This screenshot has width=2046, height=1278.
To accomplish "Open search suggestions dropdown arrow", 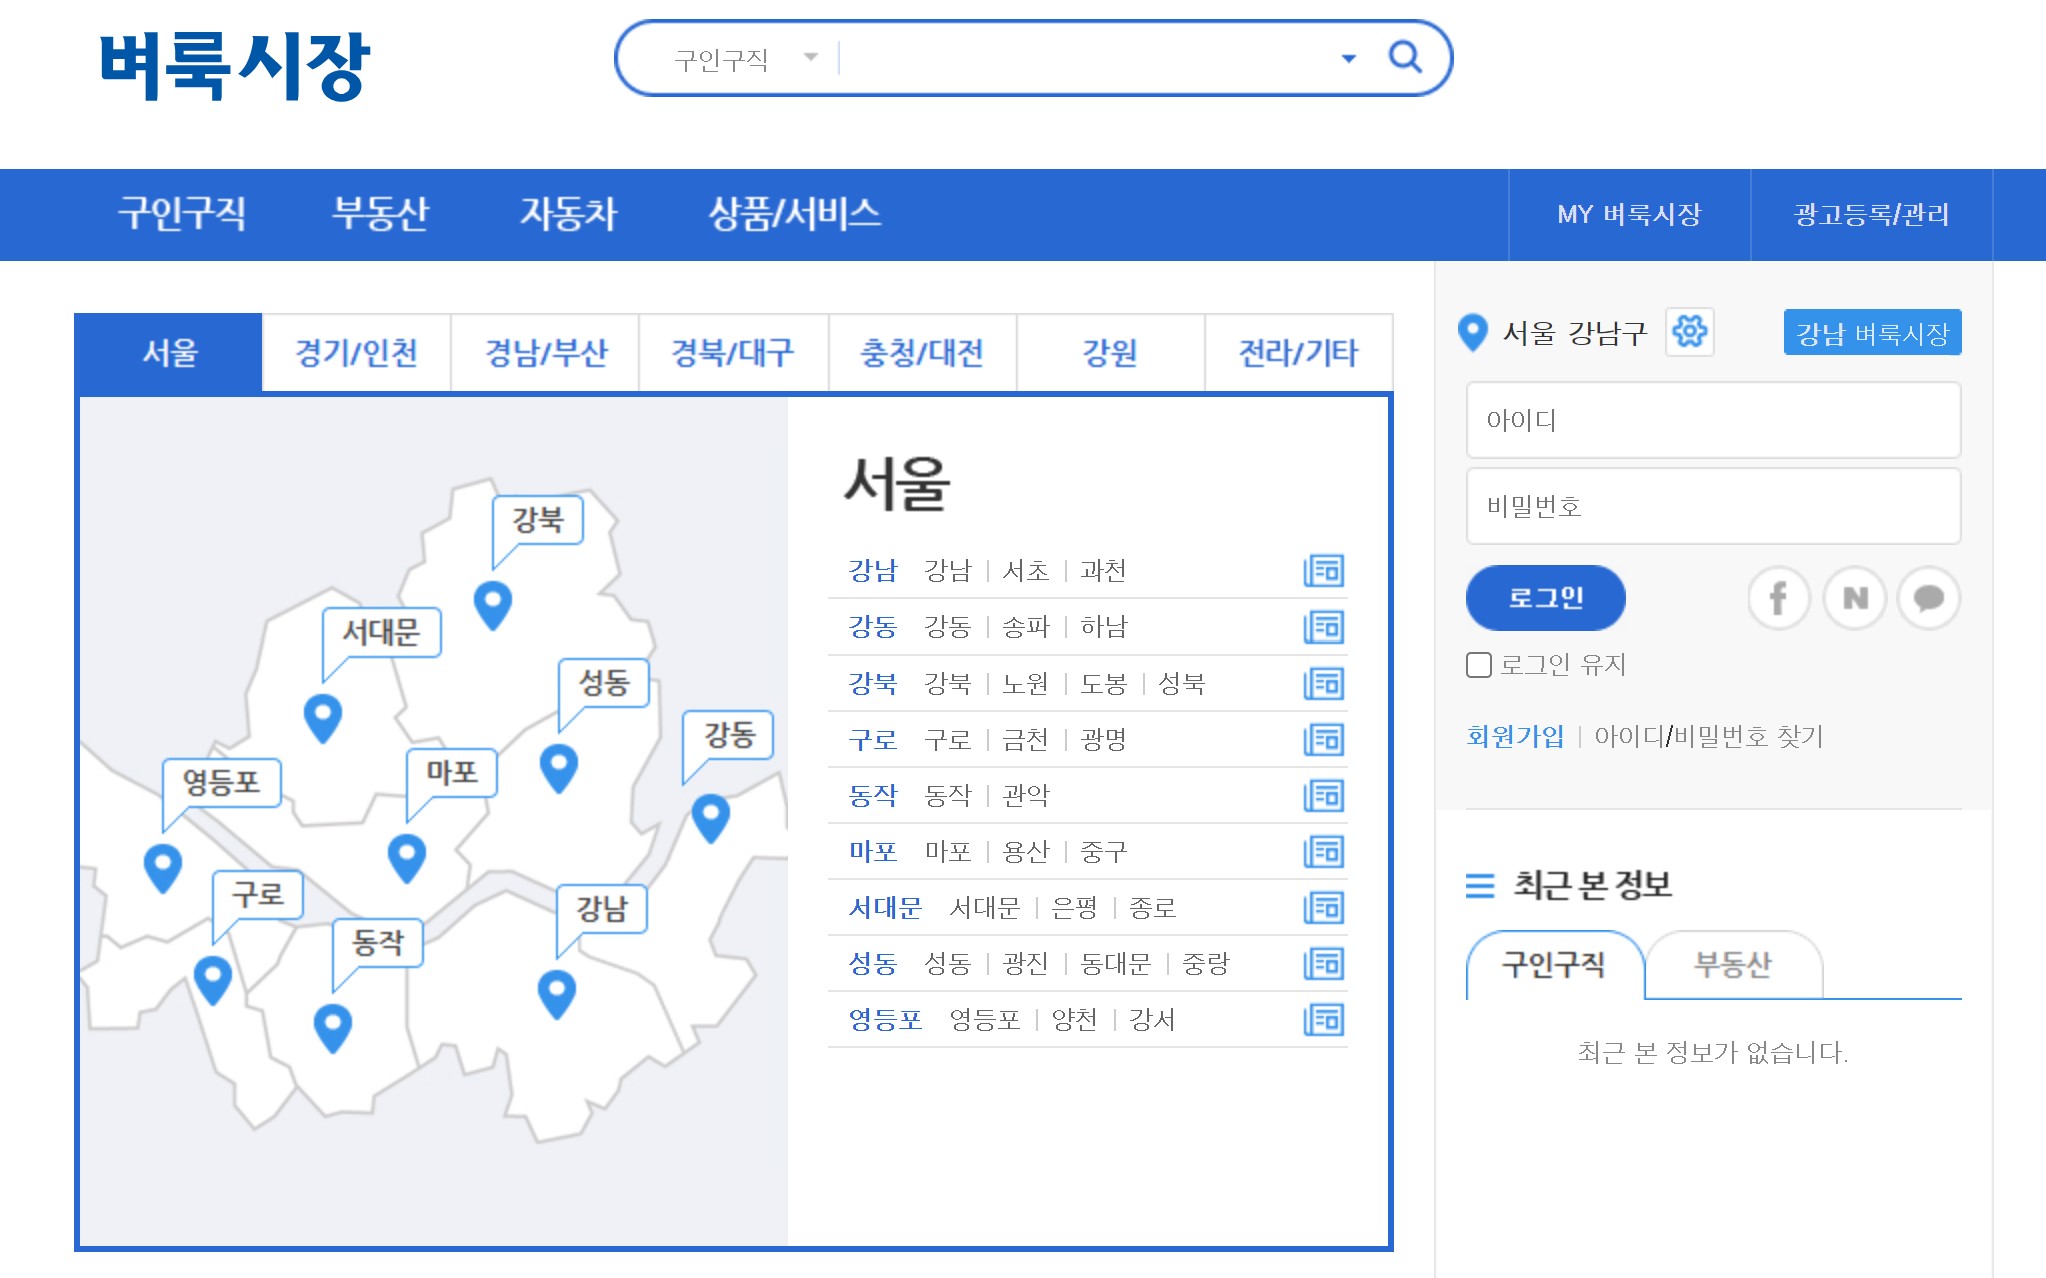I will tap(1348, 59).
